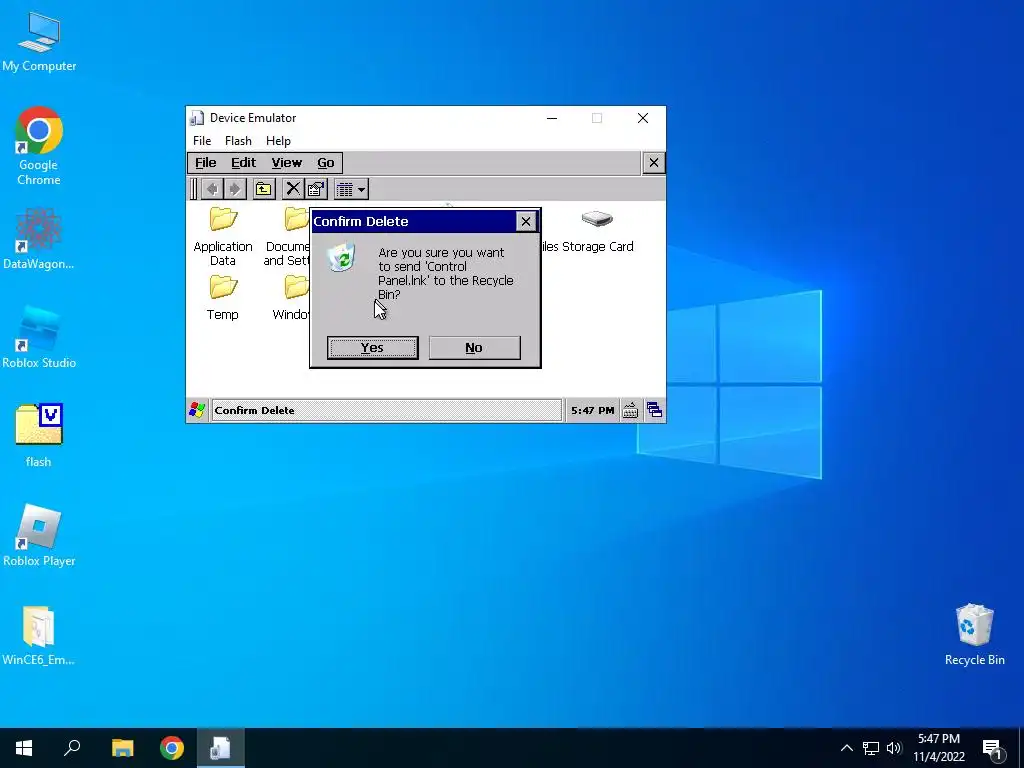The width and height of the screenshot is (1024, 768).
Task: Open Roblox Player desktop shortcut
Action: (x=39, y=536)
